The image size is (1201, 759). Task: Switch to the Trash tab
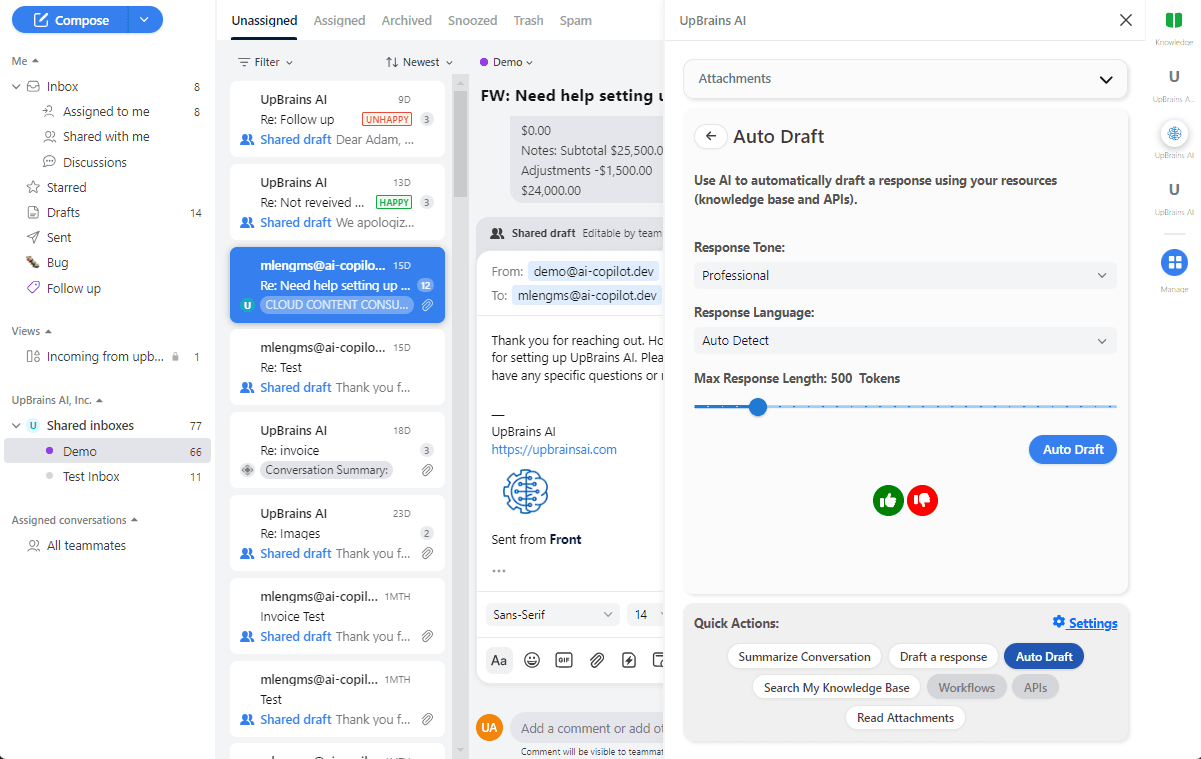coord(528,20)
